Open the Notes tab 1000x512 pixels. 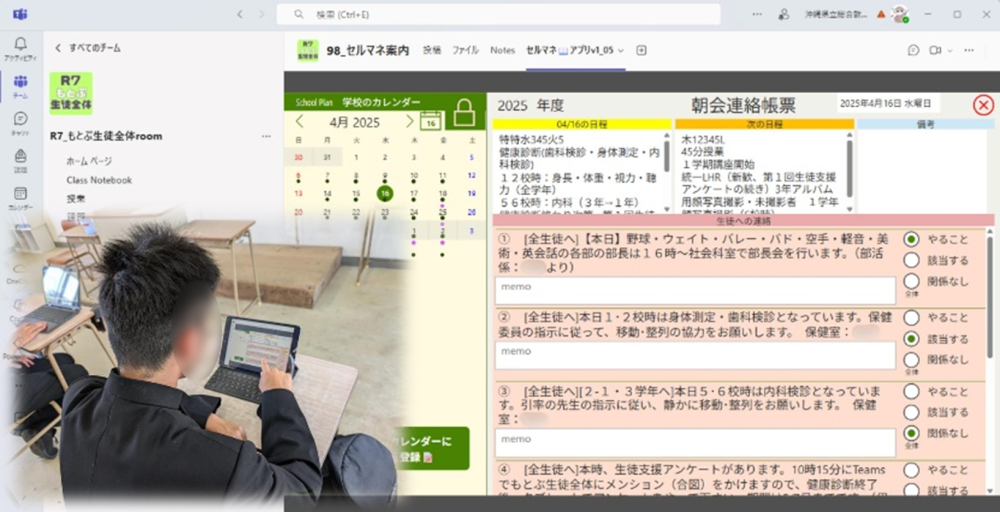point(503,50)
